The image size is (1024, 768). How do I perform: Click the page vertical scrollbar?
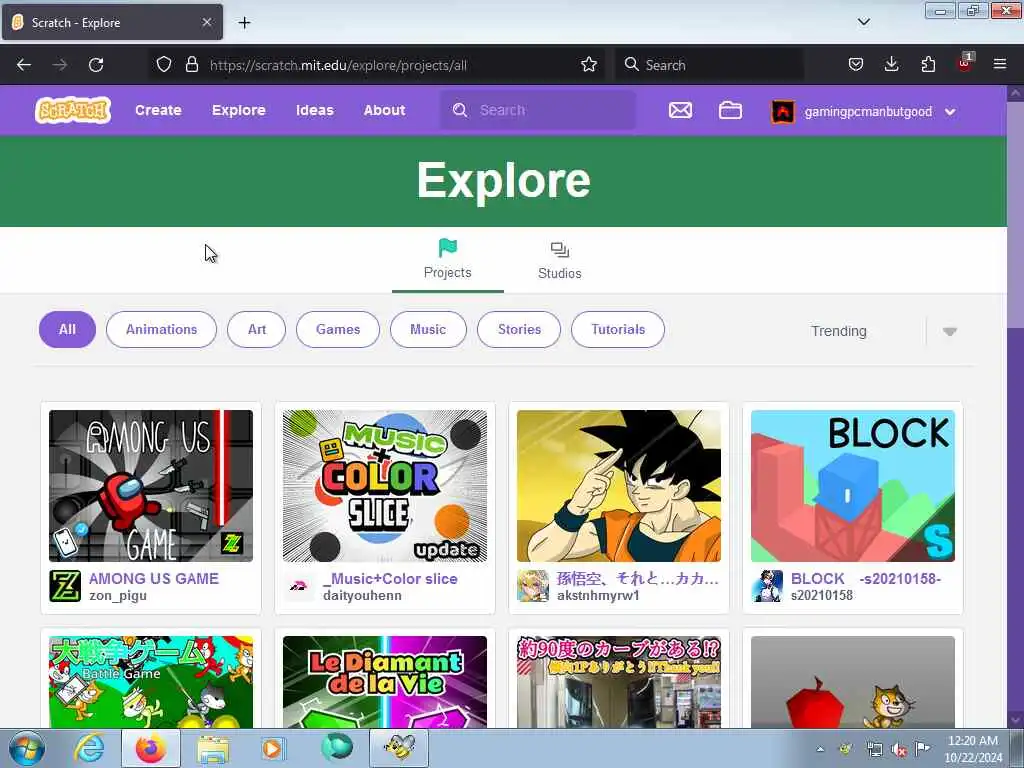click(x=1015, y=406)
